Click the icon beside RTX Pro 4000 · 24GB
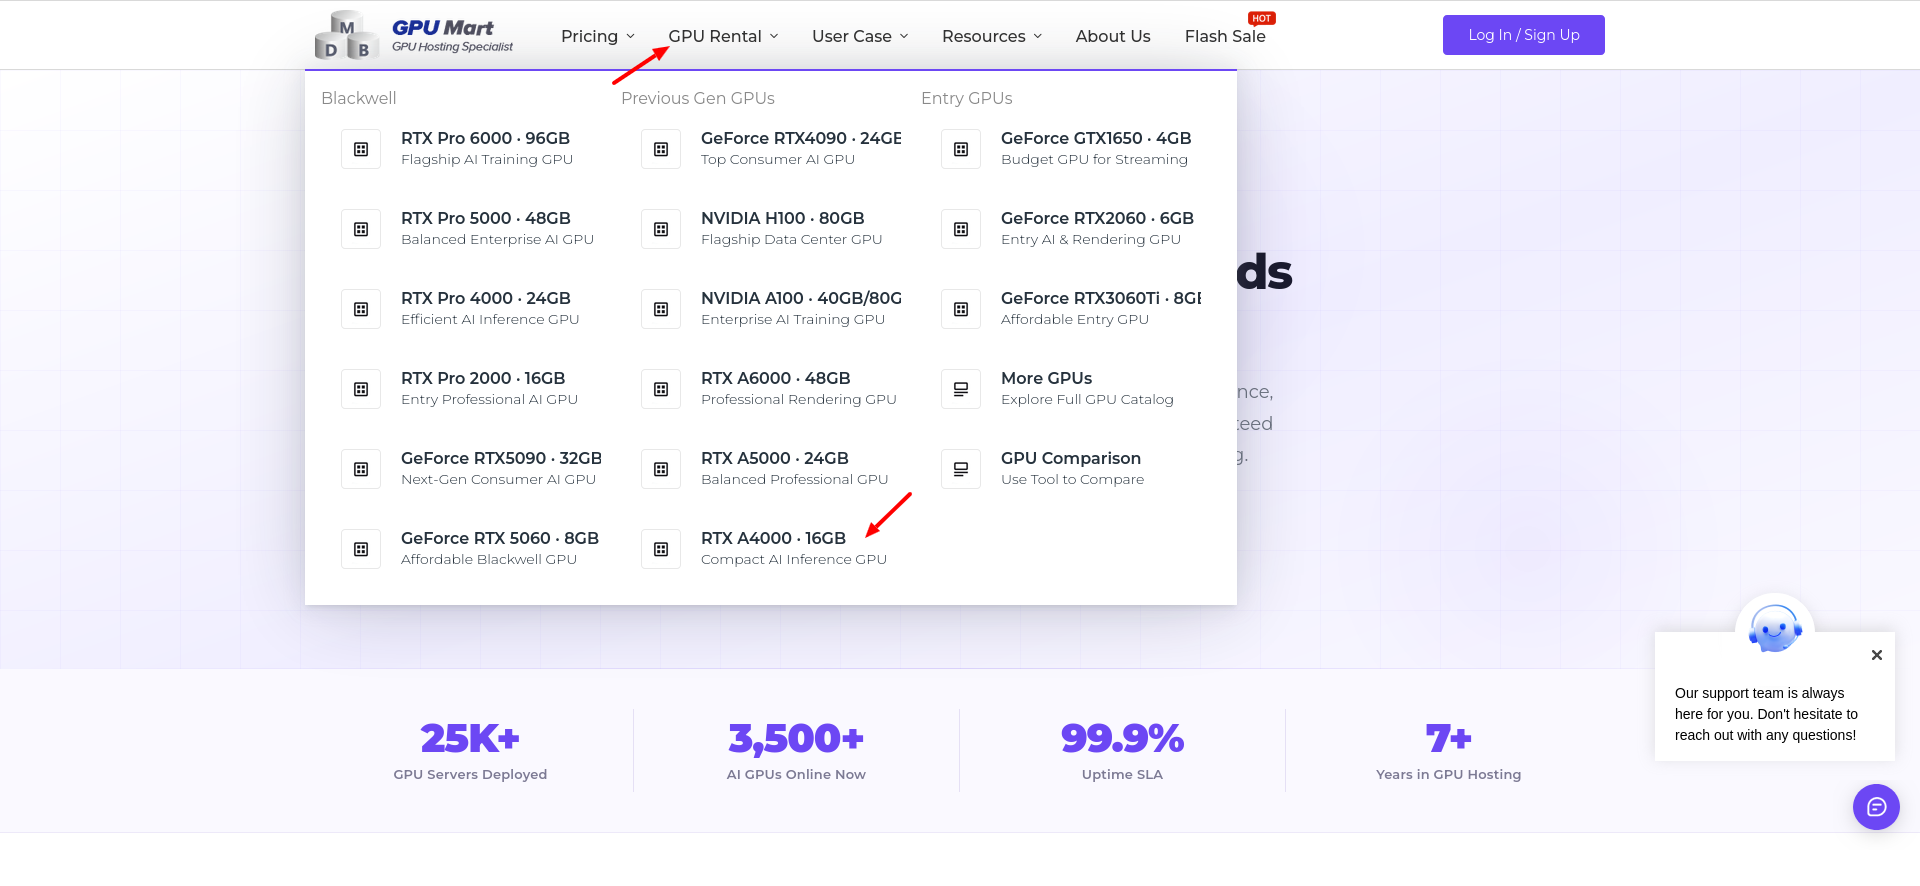 tap(361, 309)
